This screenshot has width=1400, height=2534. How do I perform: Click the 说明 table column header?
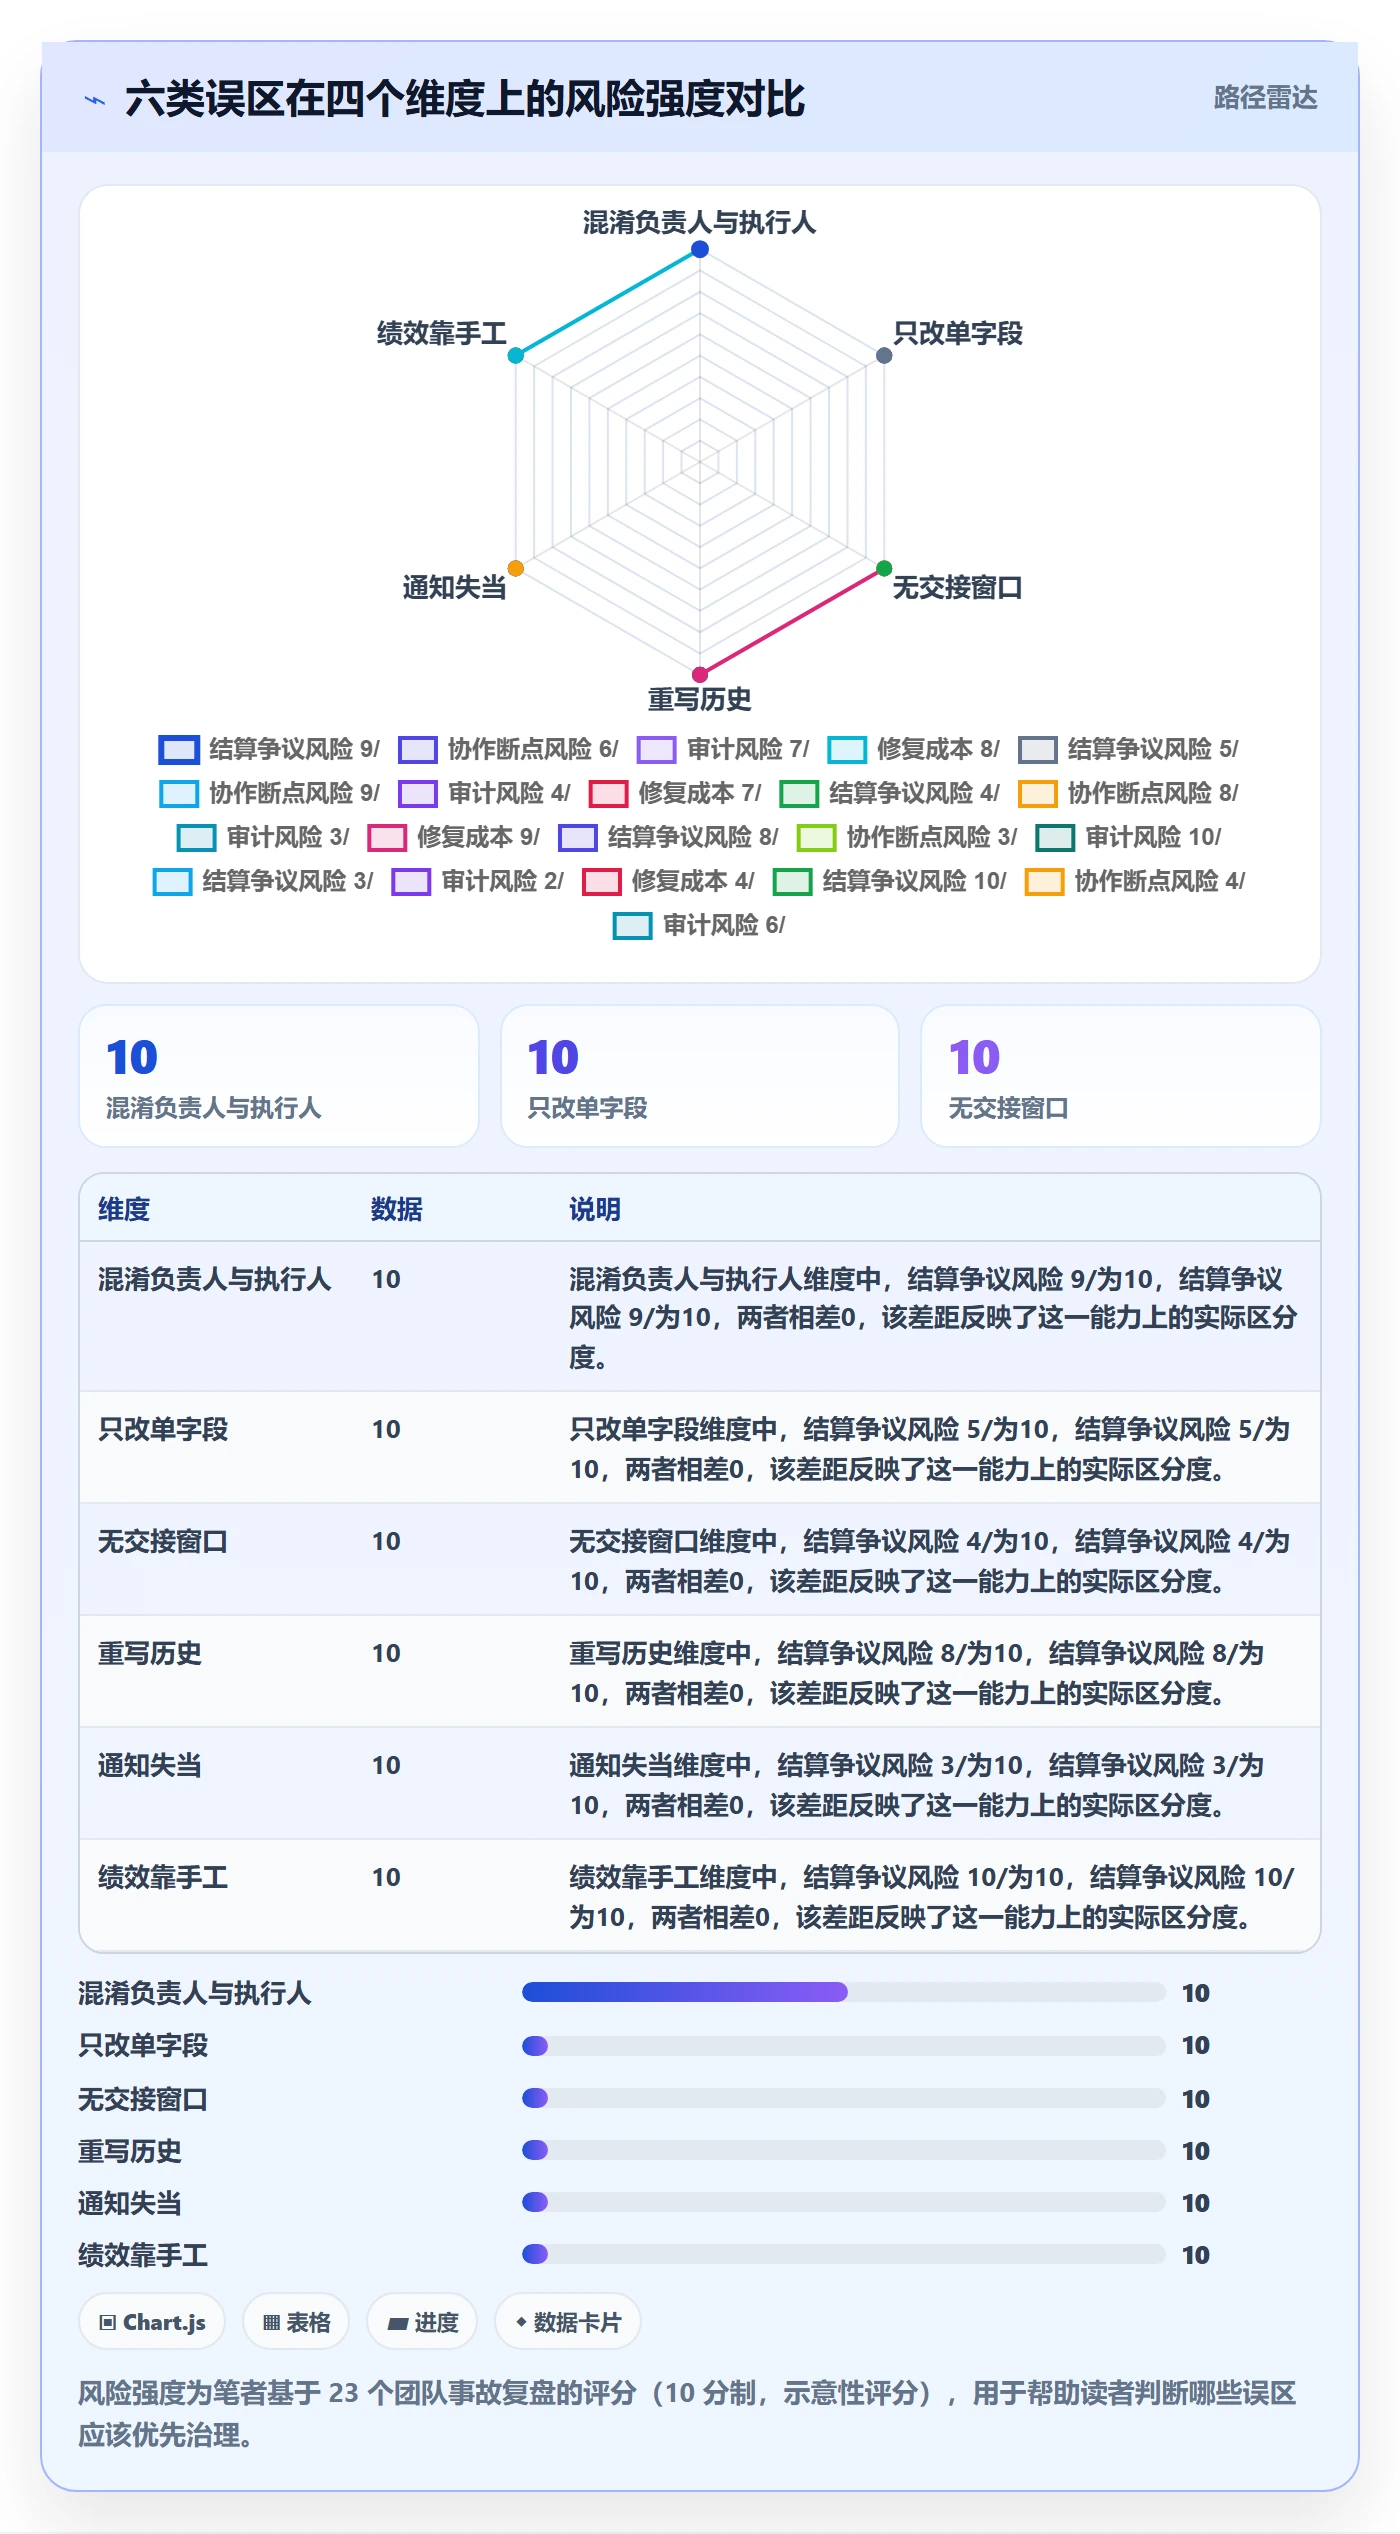tap(595, 1209)
